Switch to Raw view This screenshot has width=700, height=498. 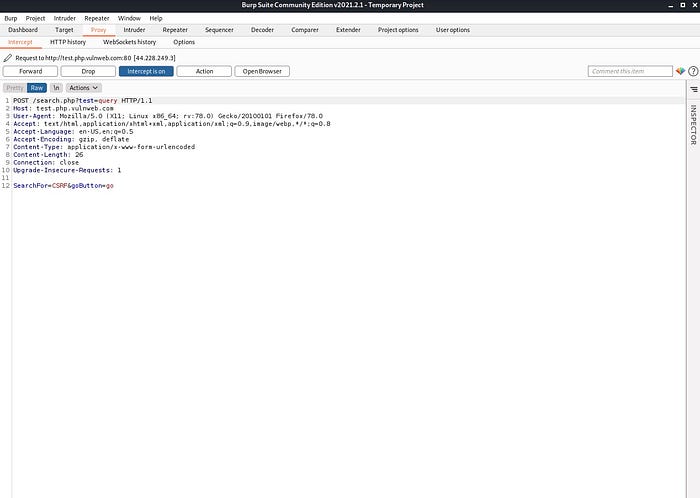click(x=37, y=88)
